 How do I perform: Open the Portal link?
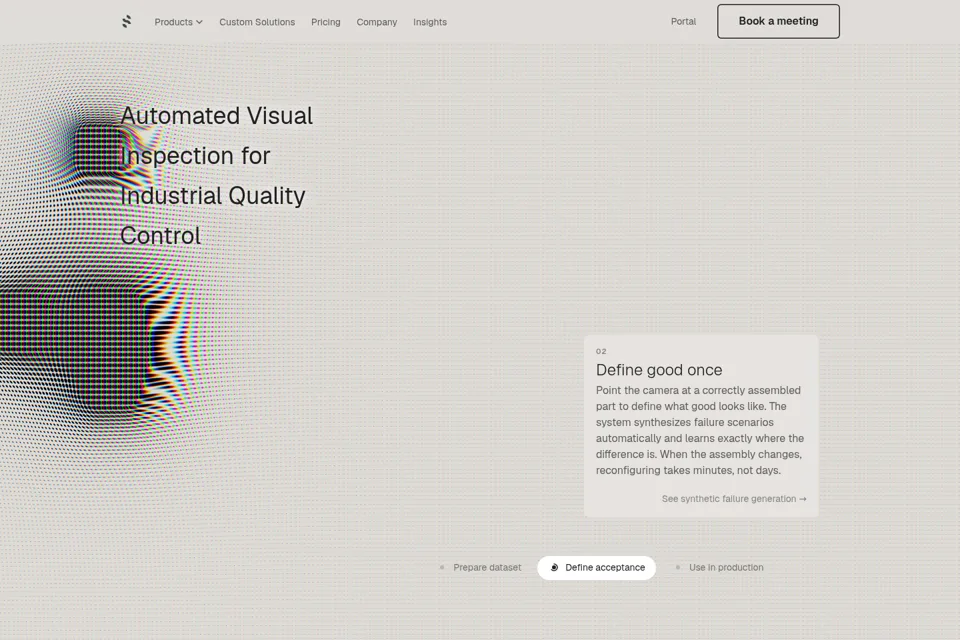click(683, 21)
